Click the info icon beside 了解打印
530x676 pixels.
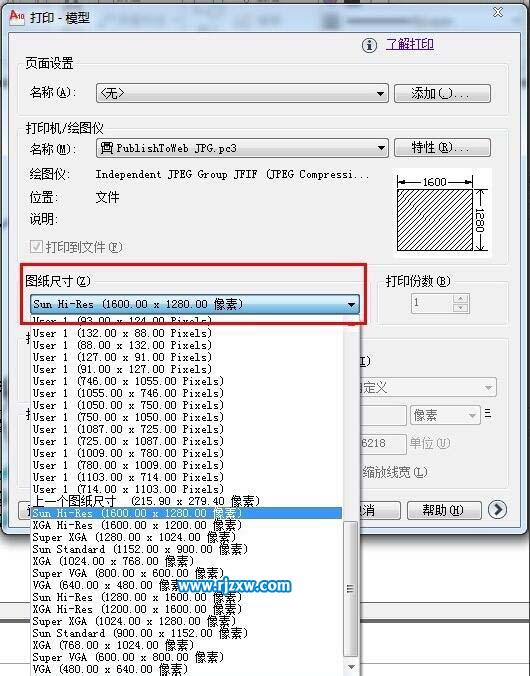point(369,45)
